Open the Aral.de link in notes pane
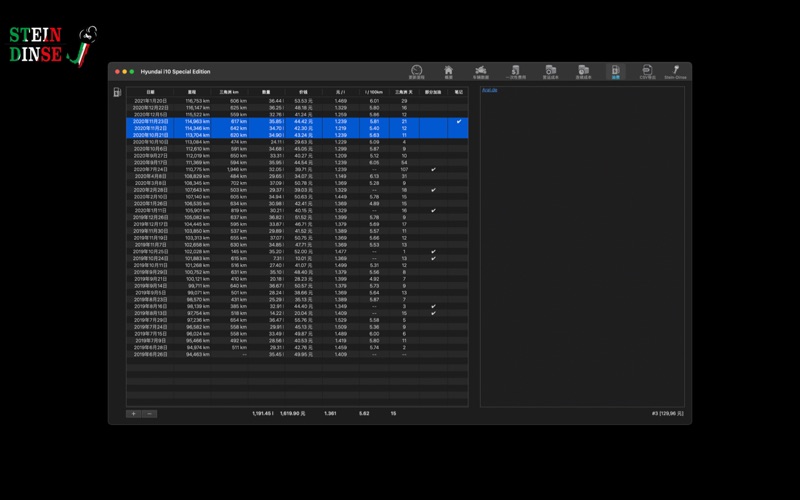This screenshot has height=500, width=800. (489, 90)
